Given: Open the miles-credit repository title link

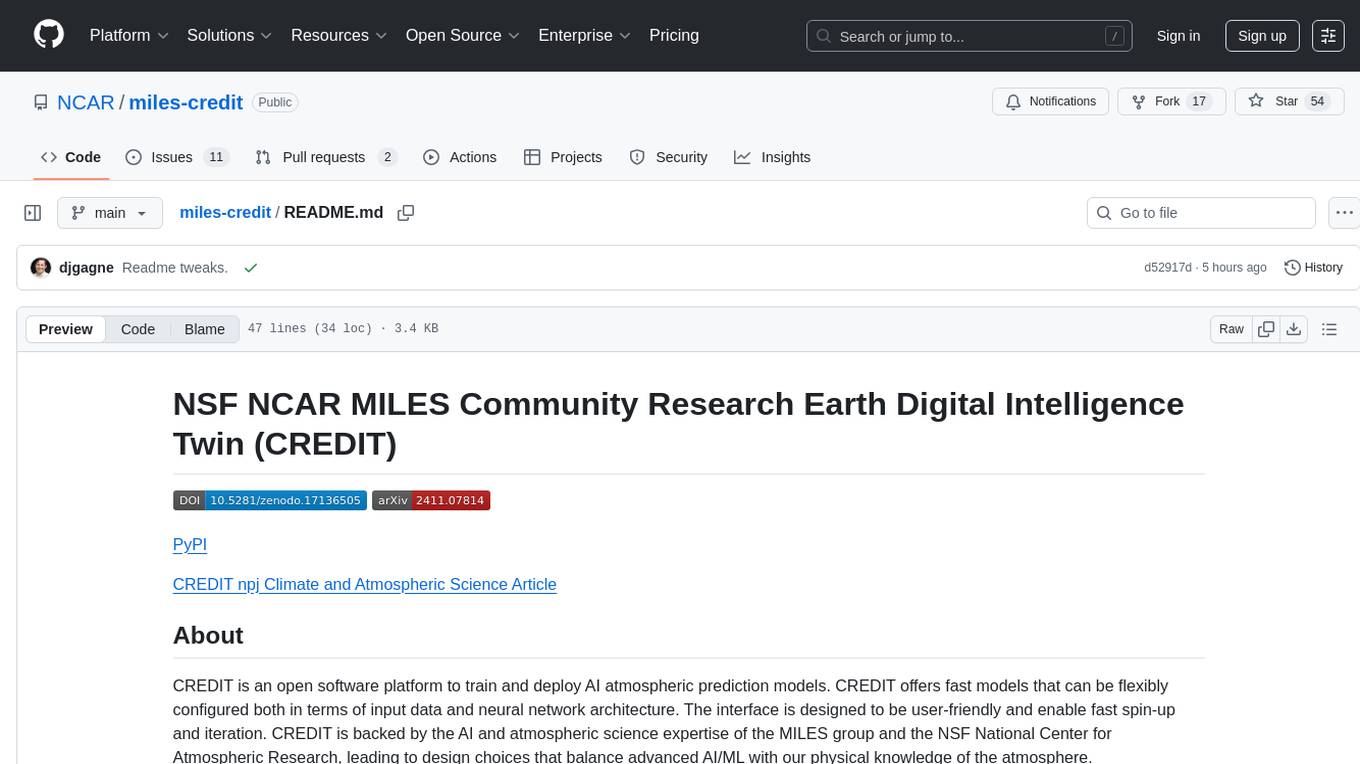Looking at the screenshot, I should pos(186,103).
